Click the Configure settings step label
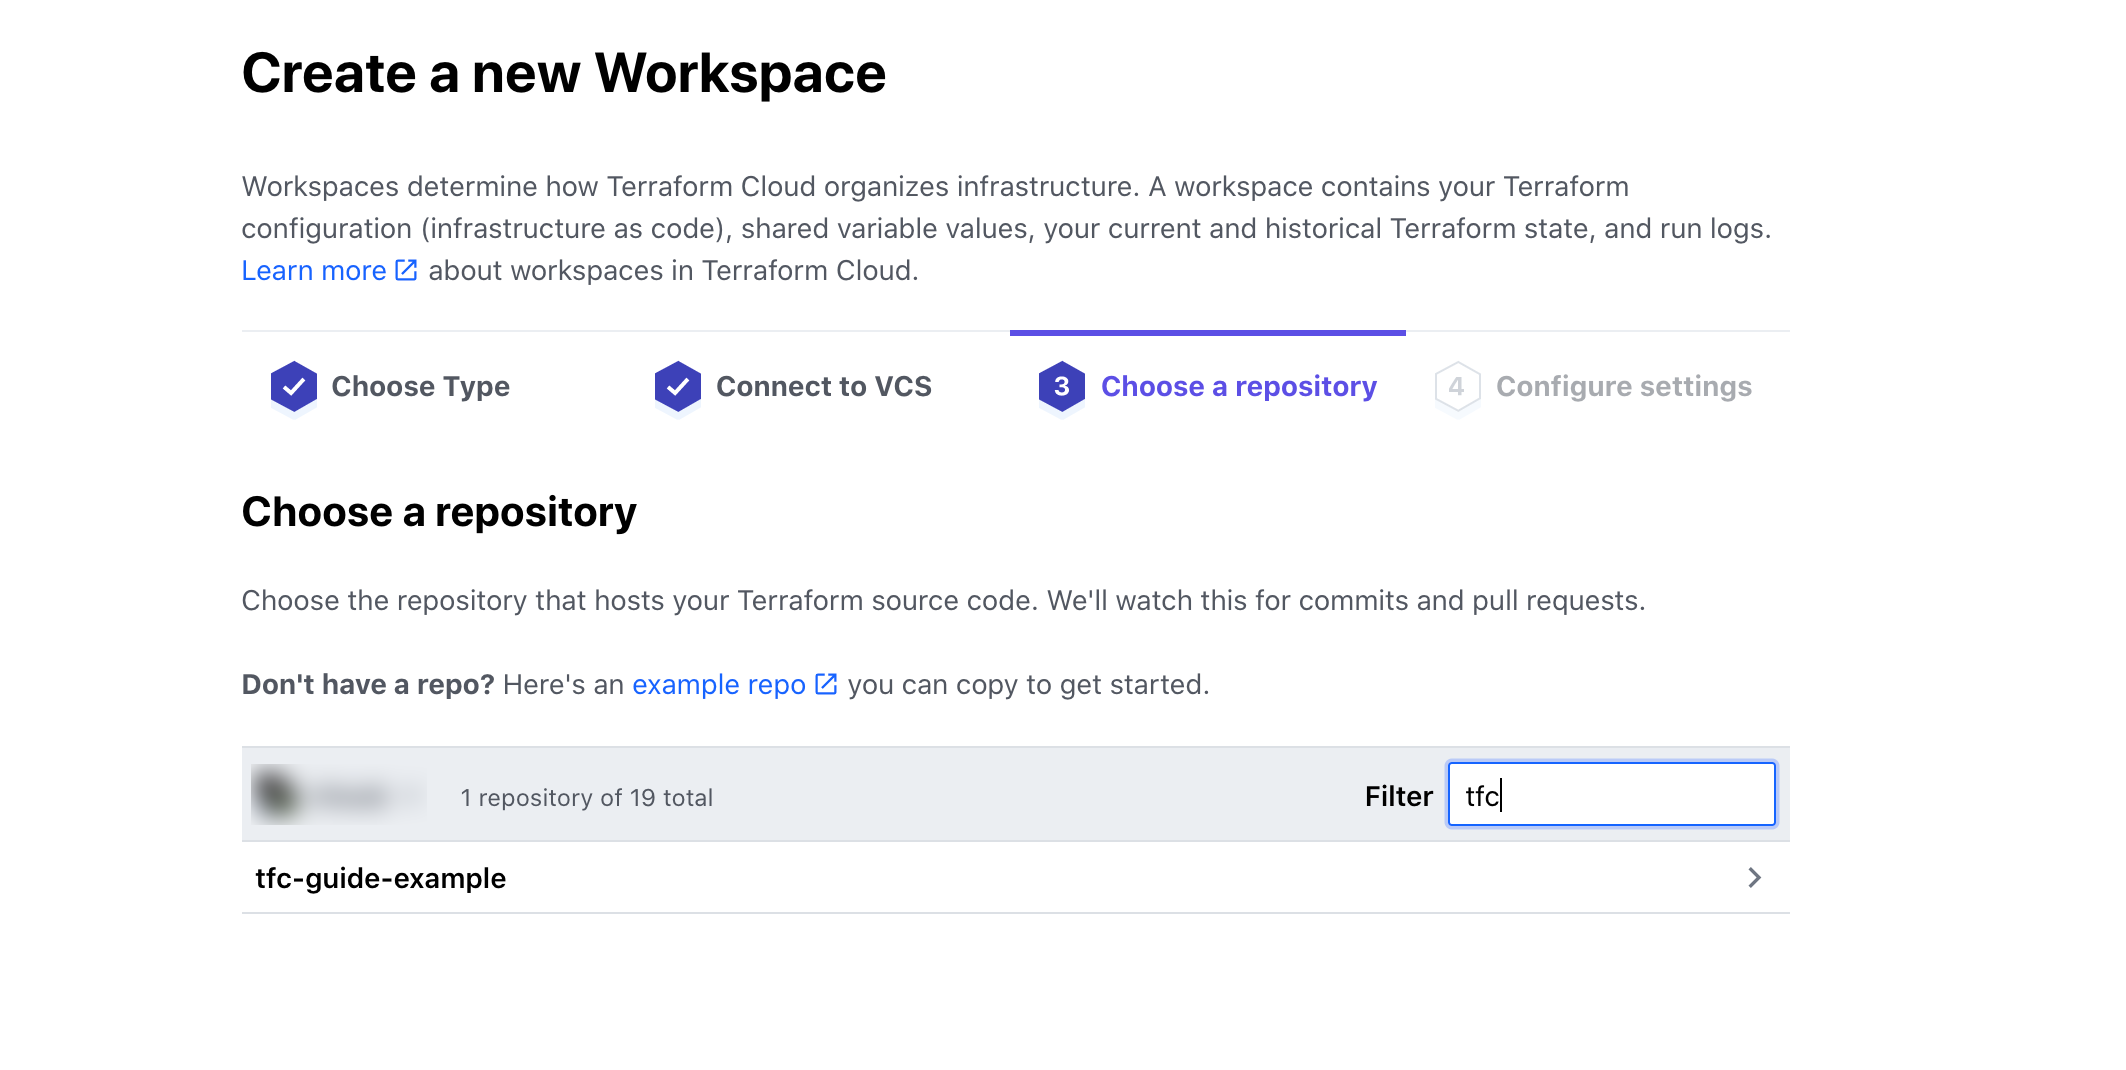 pyautogui.click(x=1624, y=387)
